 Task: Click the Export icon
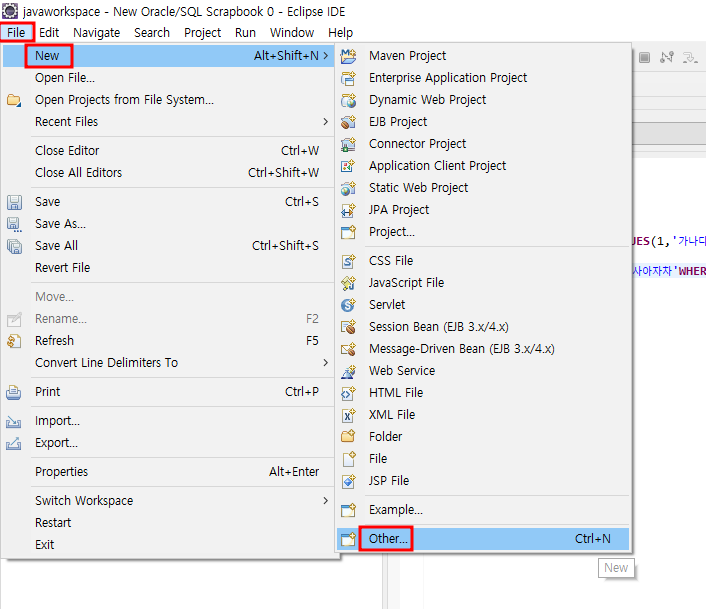pos(14,443)
